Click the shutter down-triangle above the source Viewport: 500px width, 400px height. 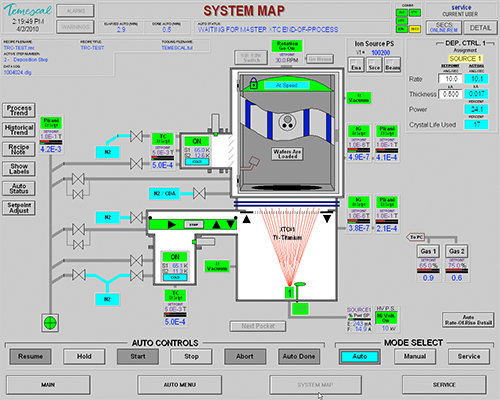327,219
